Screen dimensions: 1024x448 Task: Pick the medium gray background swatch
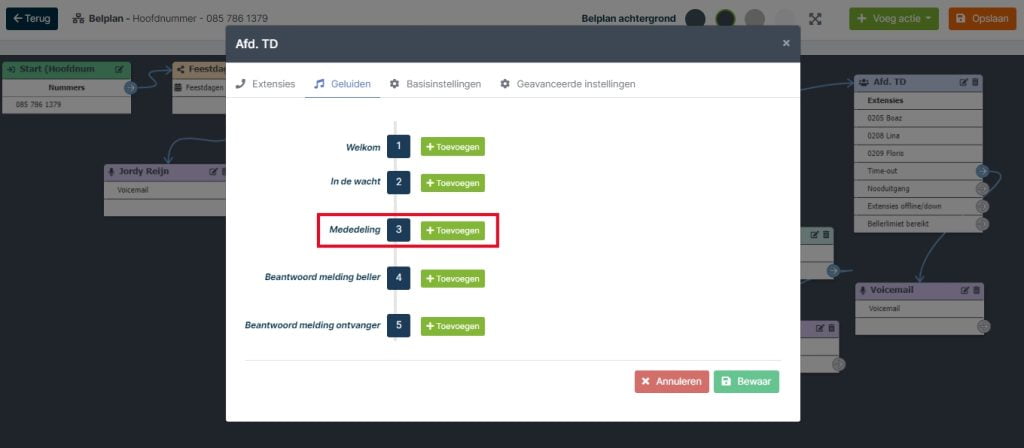(x=754, y=18)
